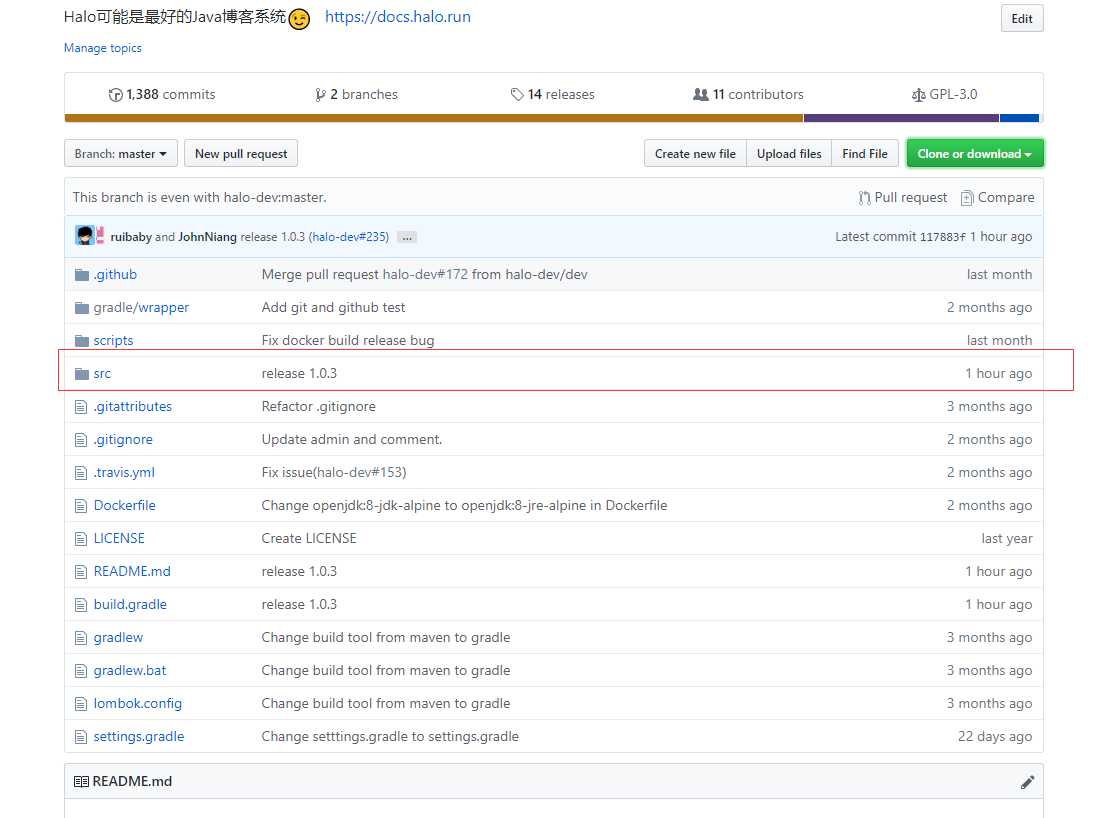
Task: Click the Pull request icon
Action: point(864,198)
